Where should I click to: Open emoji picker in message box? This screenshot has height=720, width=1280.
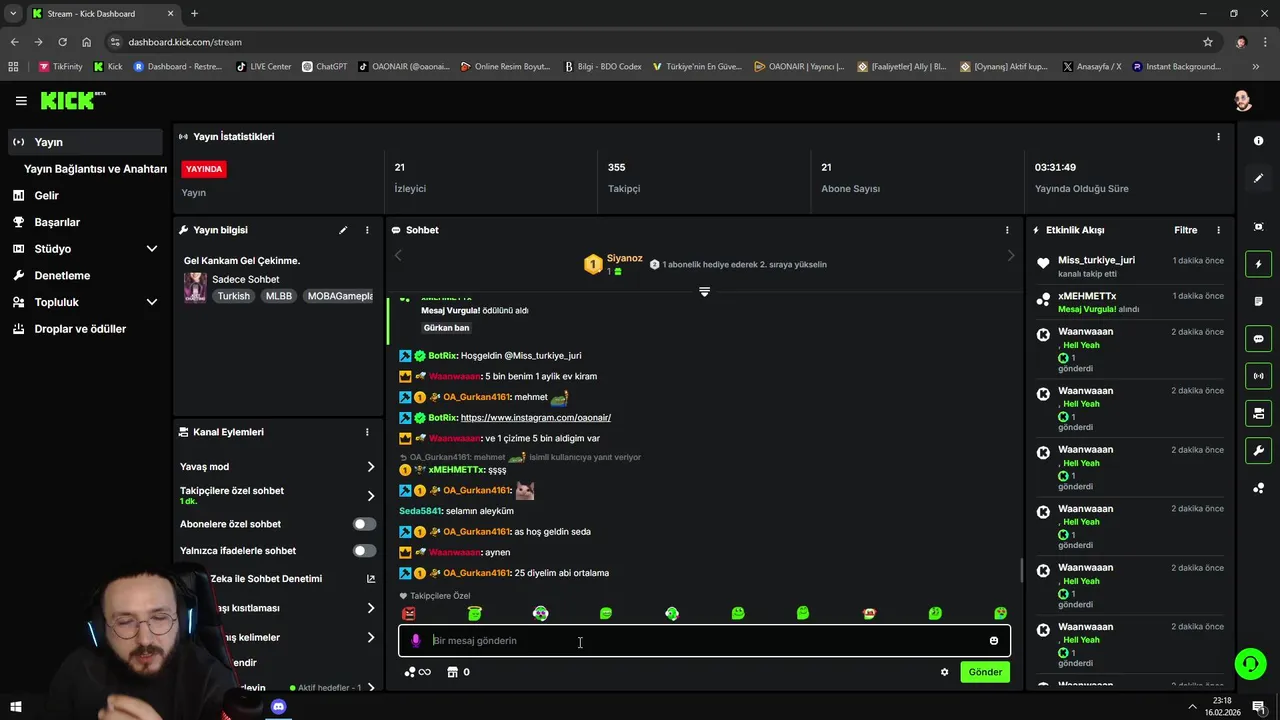point(994,641)
